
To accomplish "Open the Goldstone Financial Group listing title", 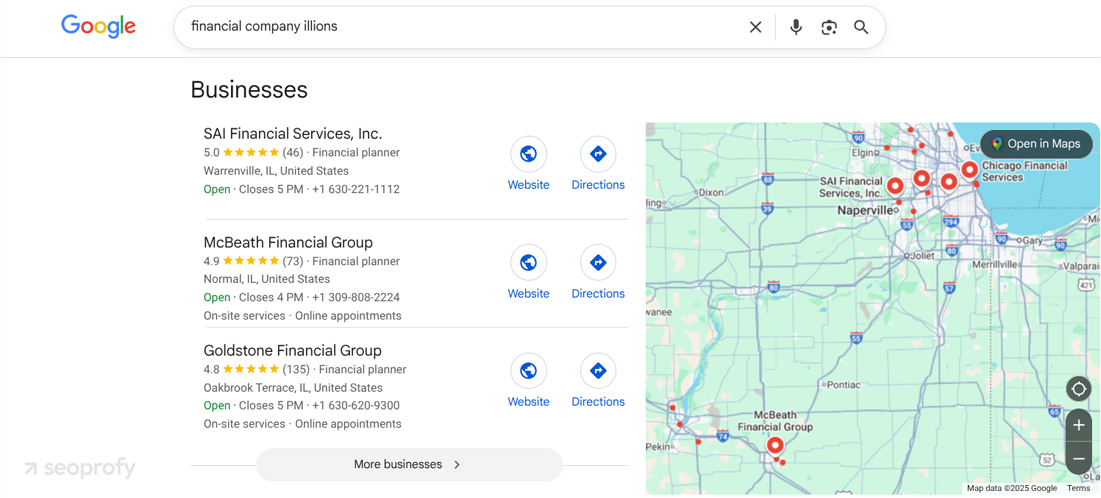I will pyautogui.click(x=293, y=350).
